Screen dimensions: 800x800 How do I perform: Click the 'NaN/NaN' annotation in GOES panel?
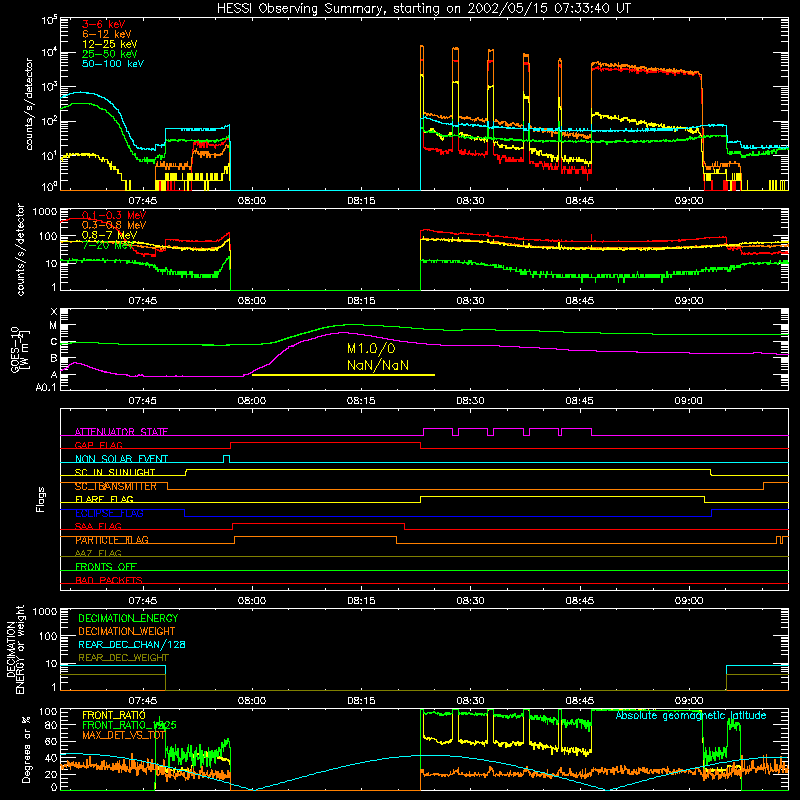(378, 365)
